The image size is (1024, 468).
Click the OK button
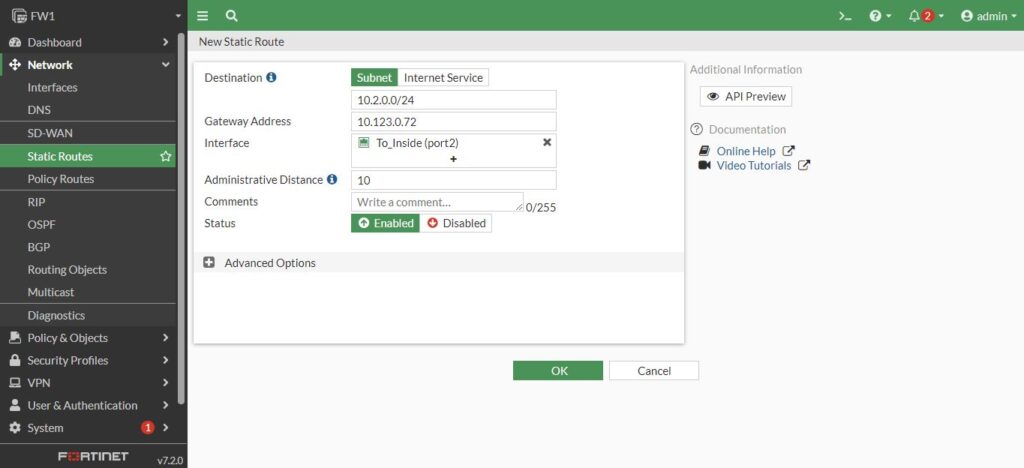point(558,371)
